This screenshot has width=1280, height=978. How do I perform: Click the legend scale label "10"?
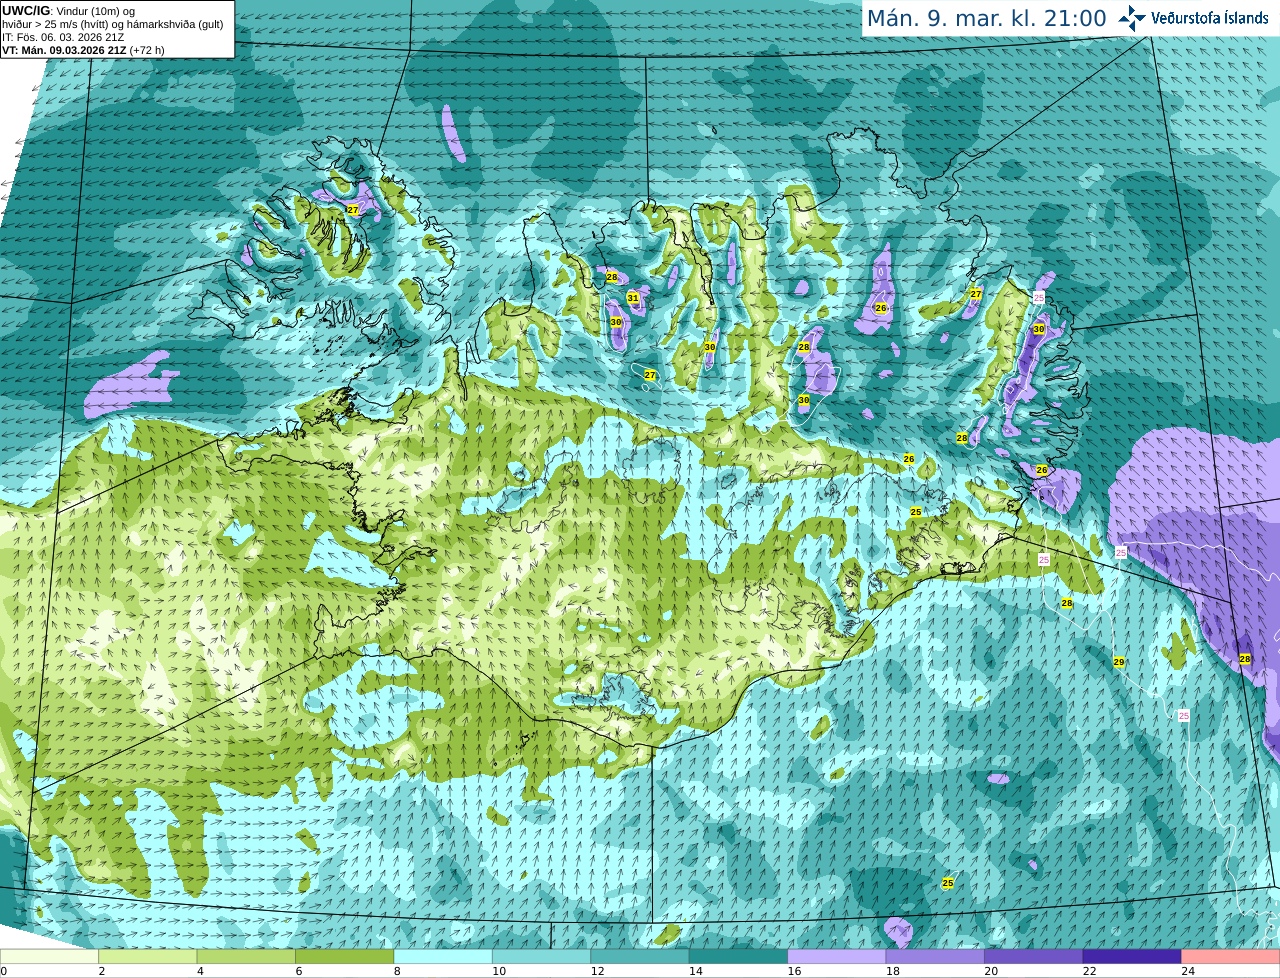[499, 971]
